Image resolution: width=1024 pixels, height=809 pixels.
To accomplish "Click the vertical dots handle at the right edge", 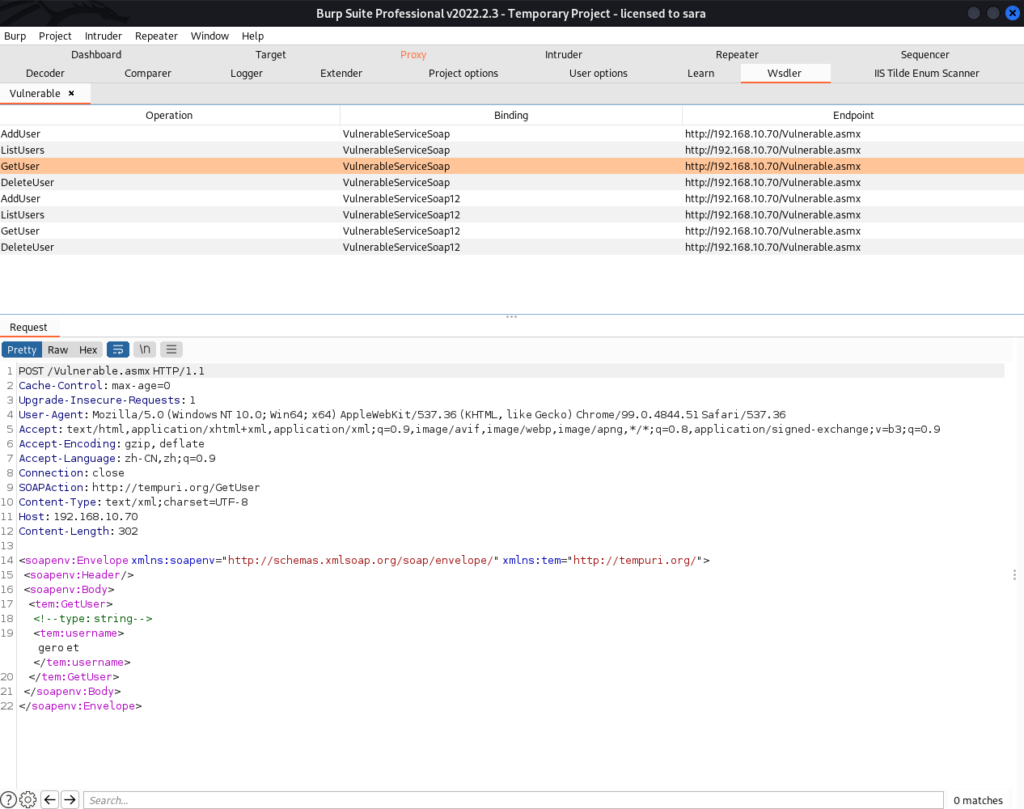I will tap(1014, 575).
